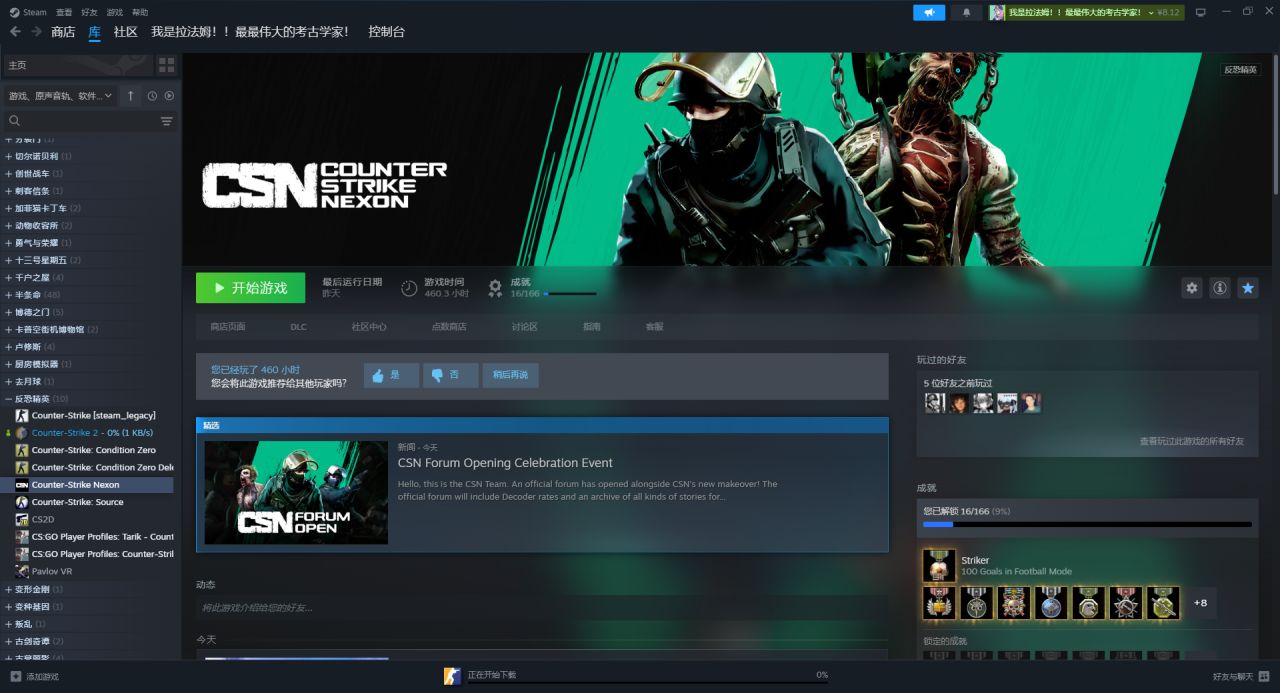
Task: Go back with the left arrow
Action: 15,32
